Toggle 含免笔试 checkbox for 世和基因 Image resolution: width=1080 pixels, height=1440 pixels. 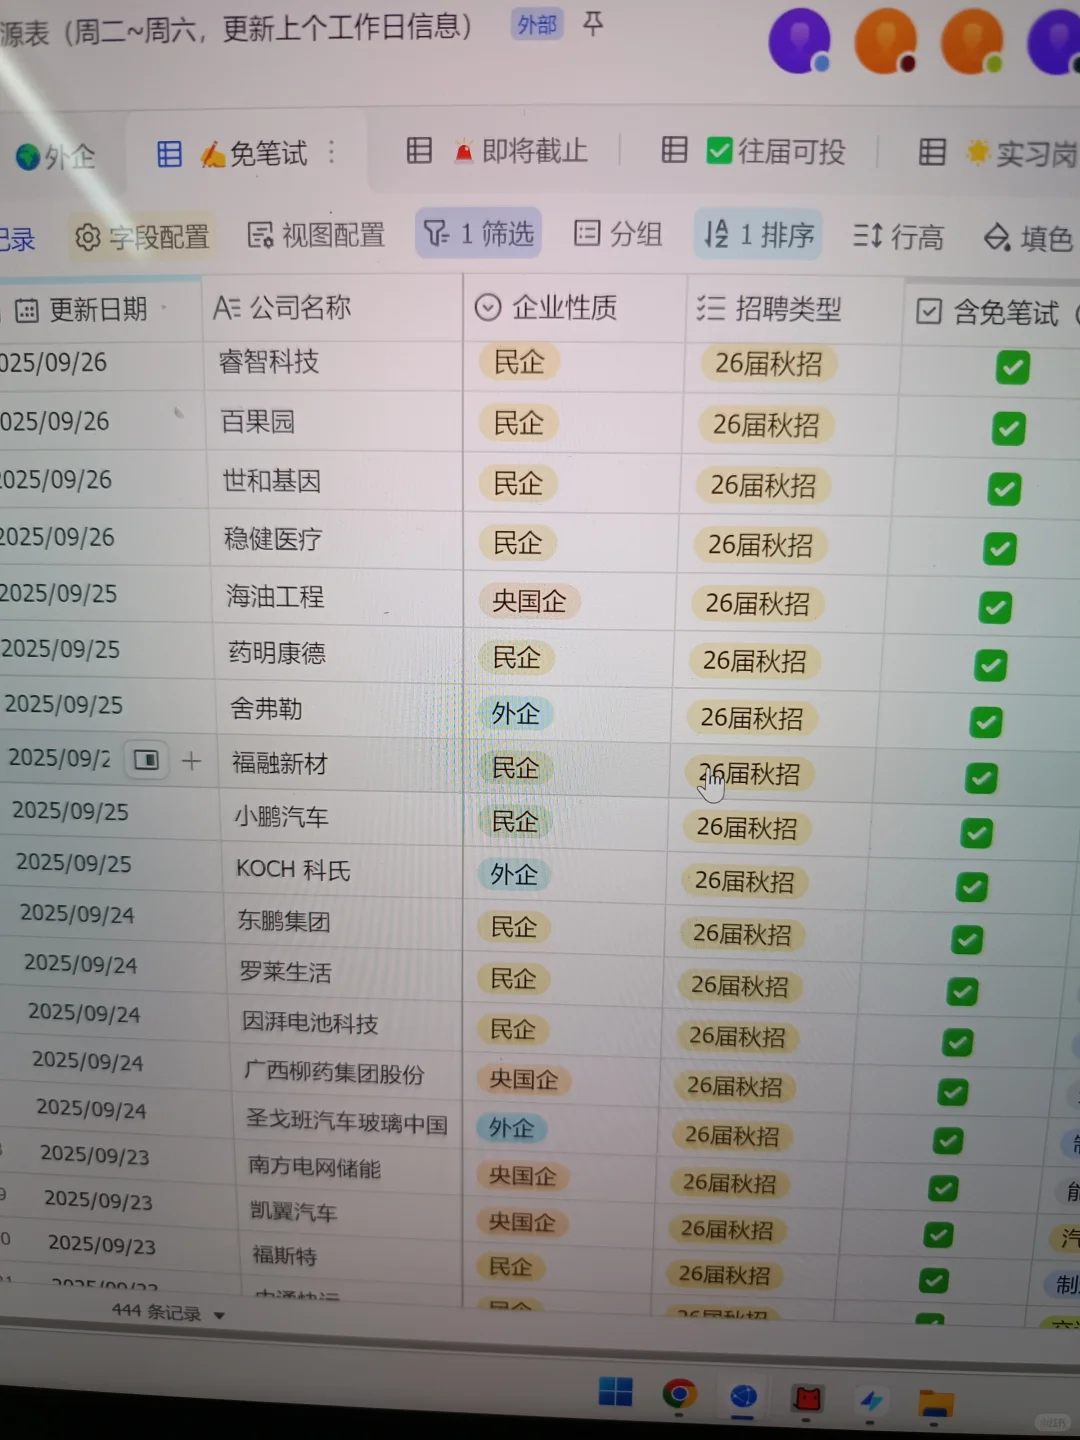[x=1004, y=489]
